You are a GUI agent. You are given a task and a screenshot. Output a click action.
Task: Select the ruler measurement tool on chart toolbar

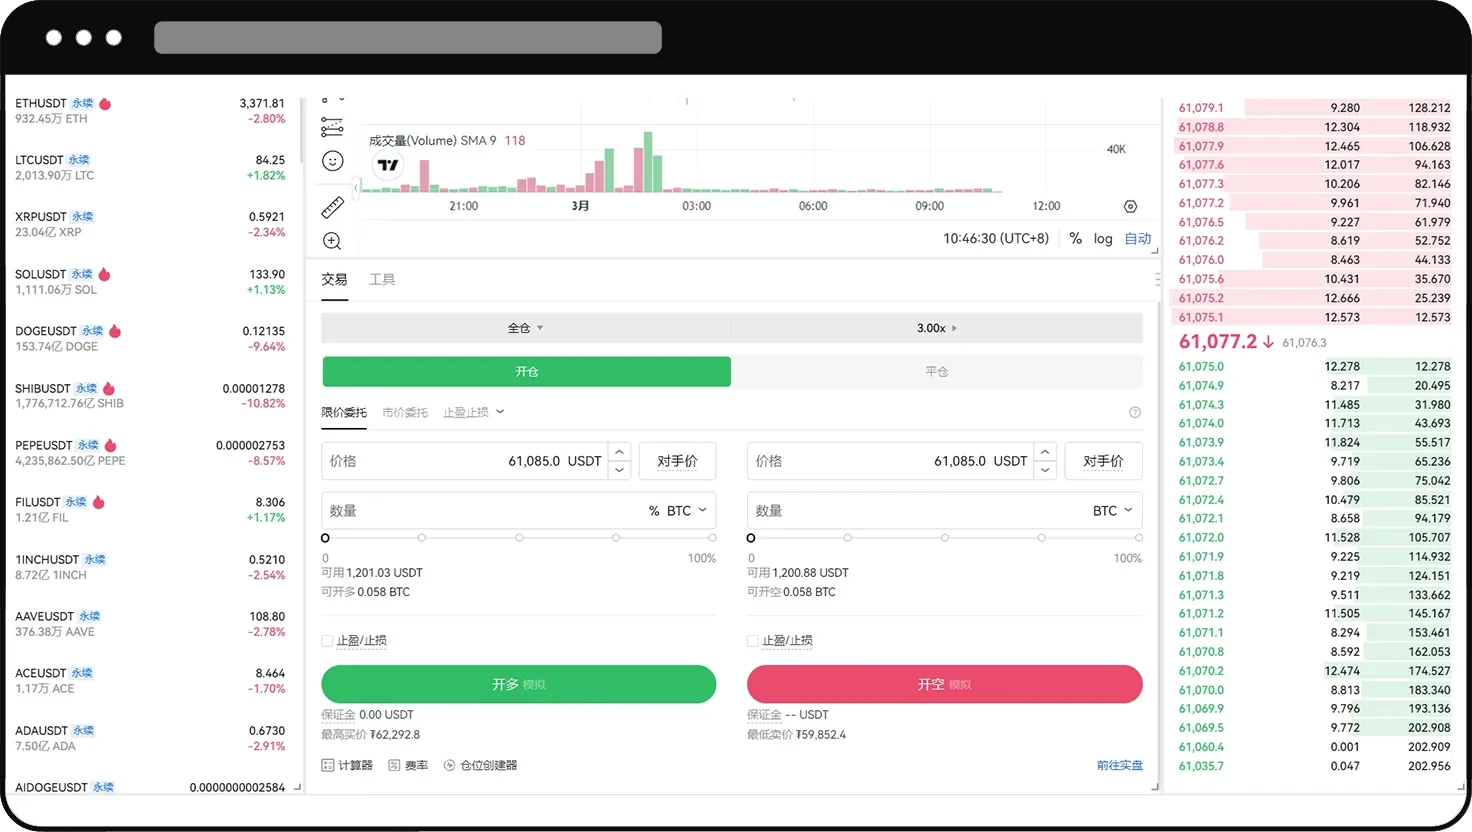click(x=333, y=207)
